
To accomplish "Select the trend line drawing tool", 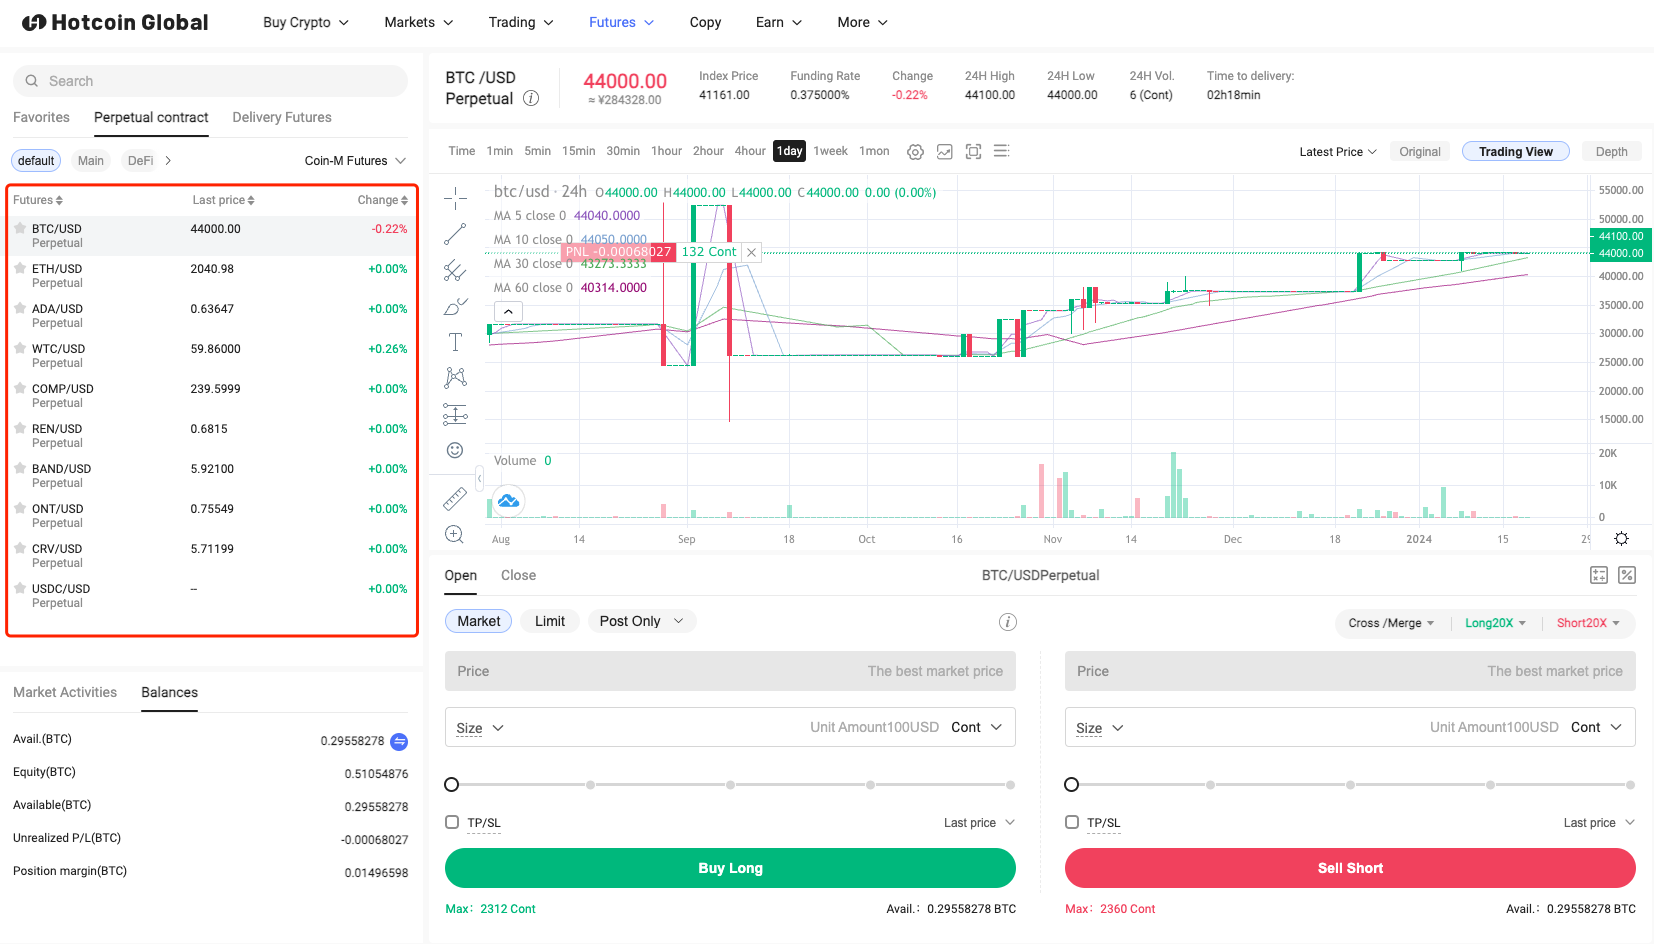I will coord(455,234).
